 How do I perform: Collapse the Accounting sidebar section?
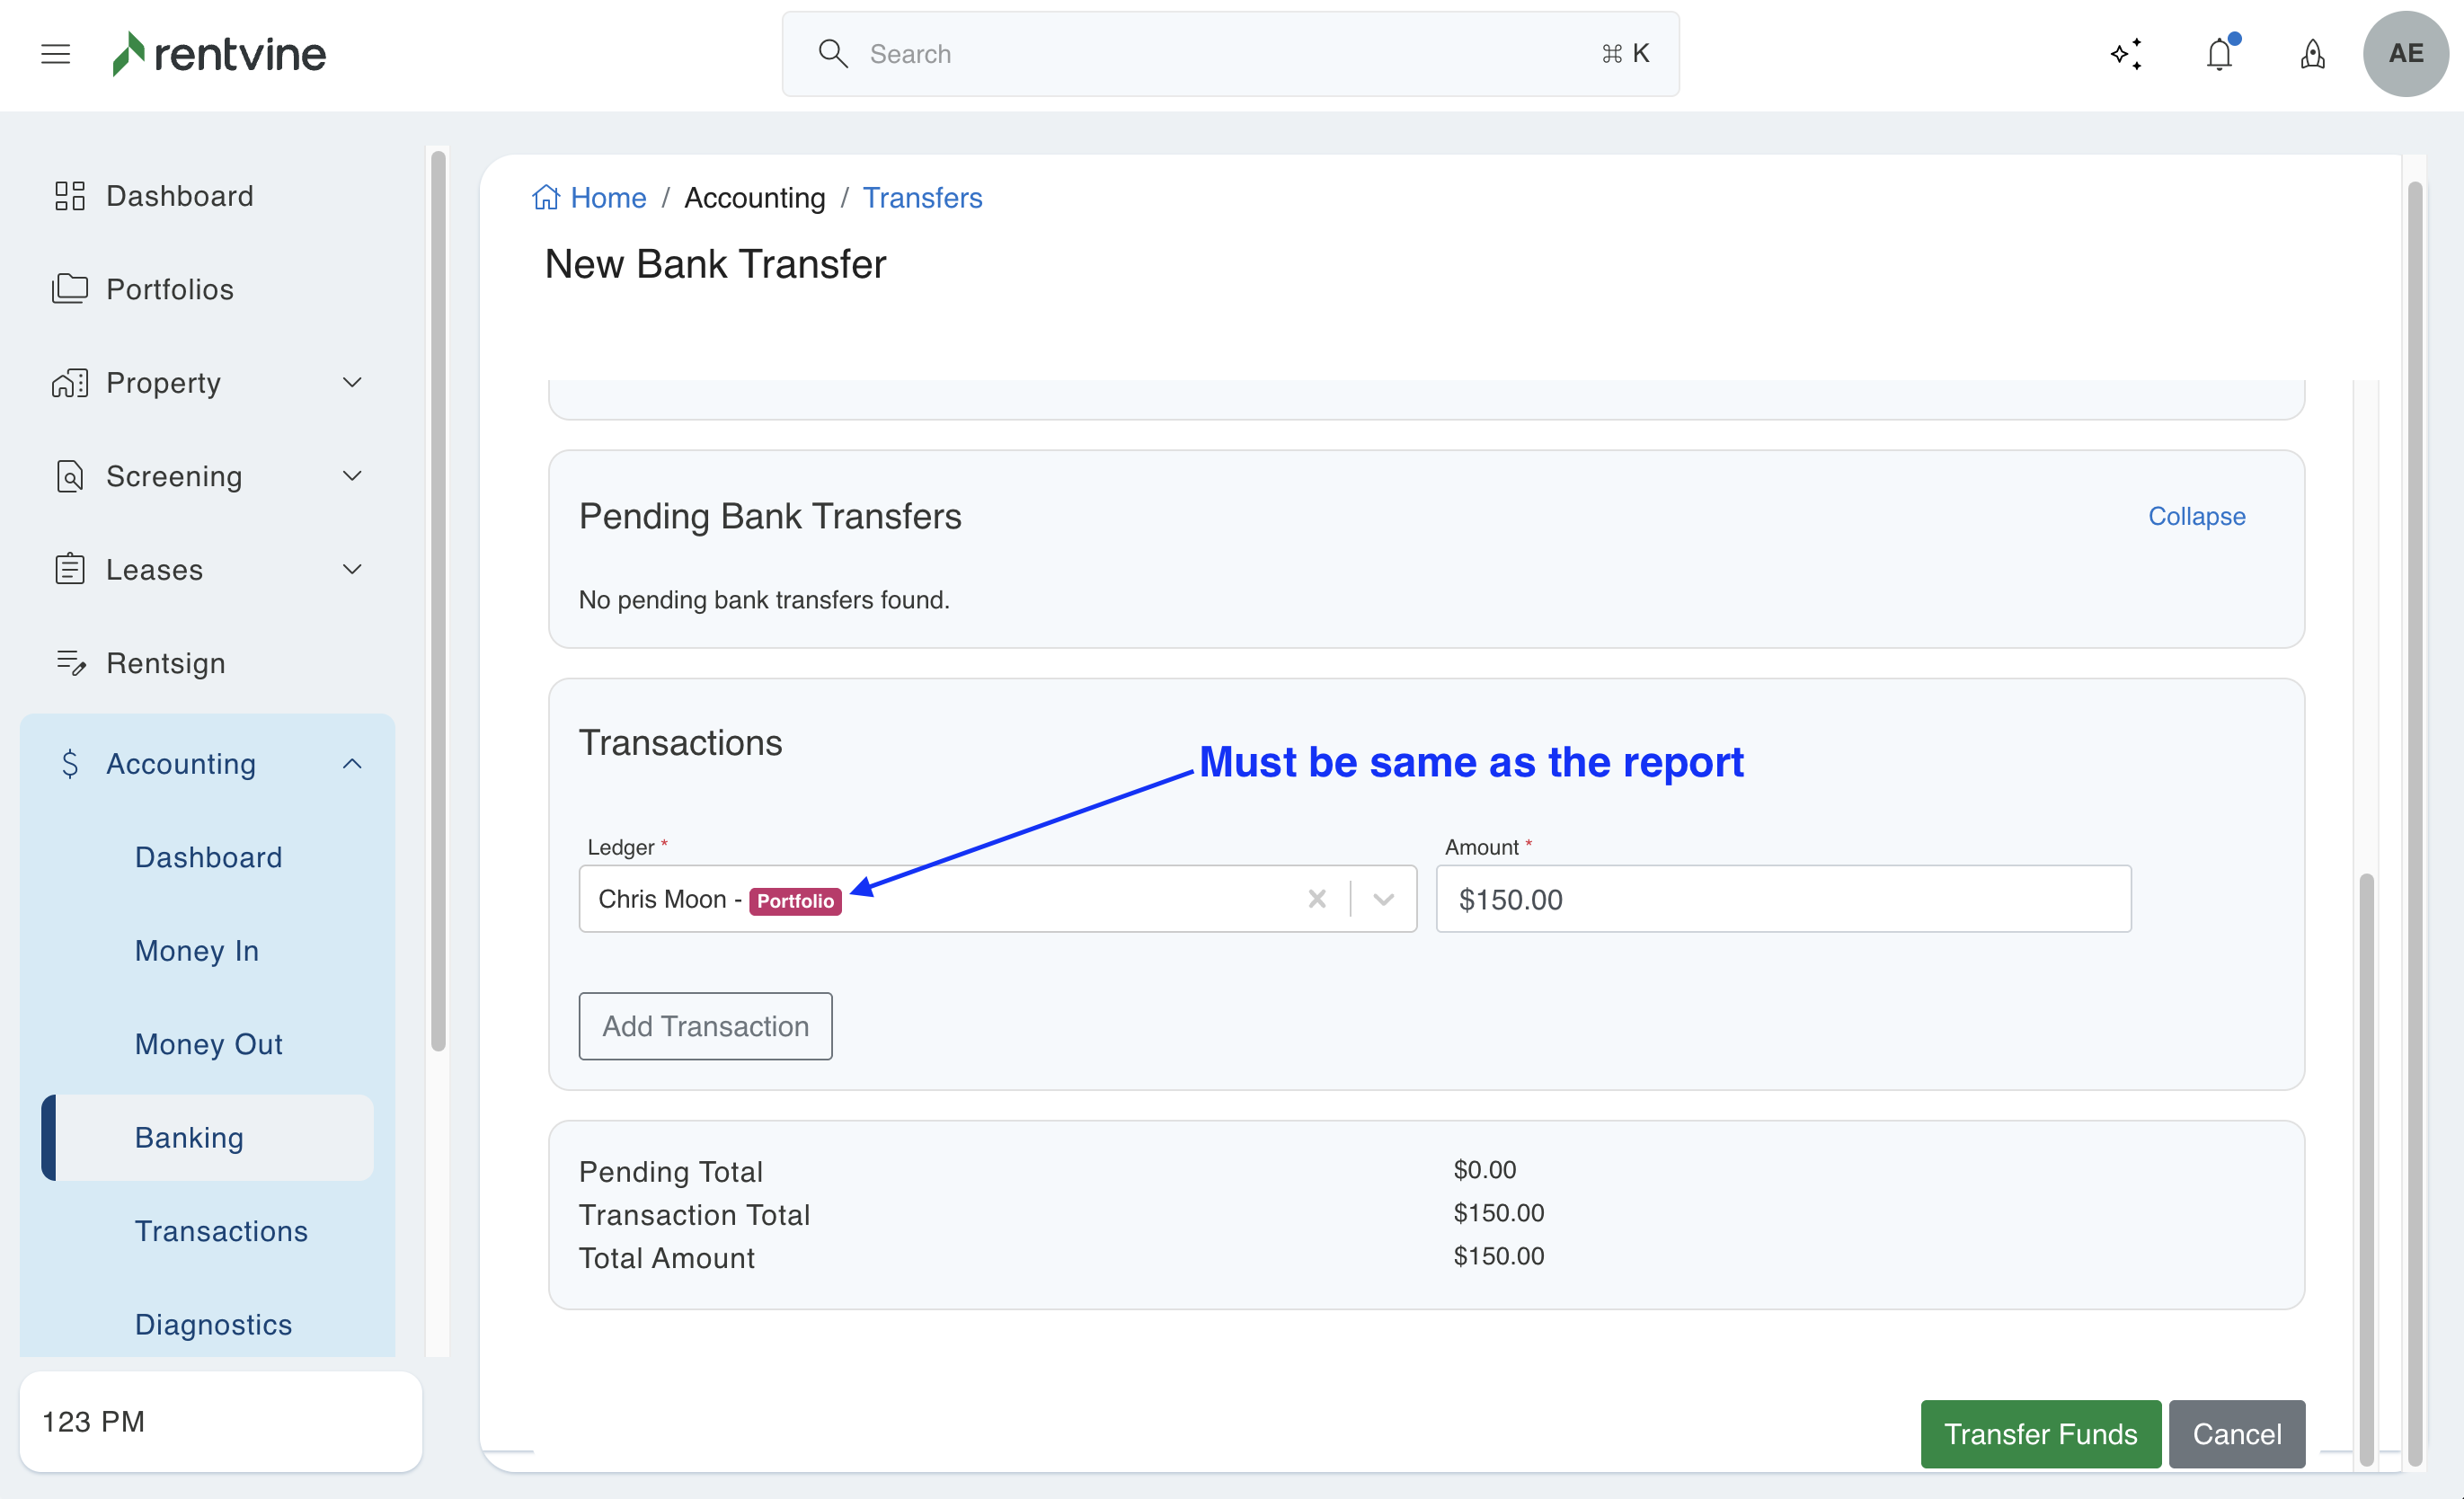352,764
